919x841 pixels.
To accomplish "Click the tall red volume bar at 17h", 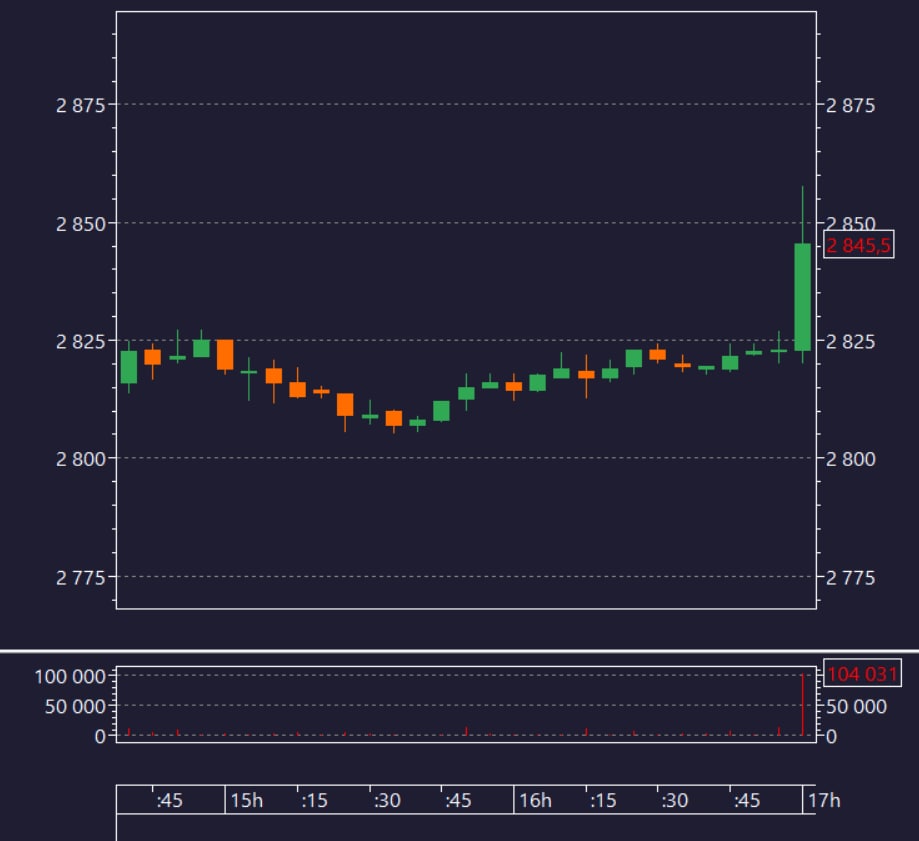I will click(802, 704).
